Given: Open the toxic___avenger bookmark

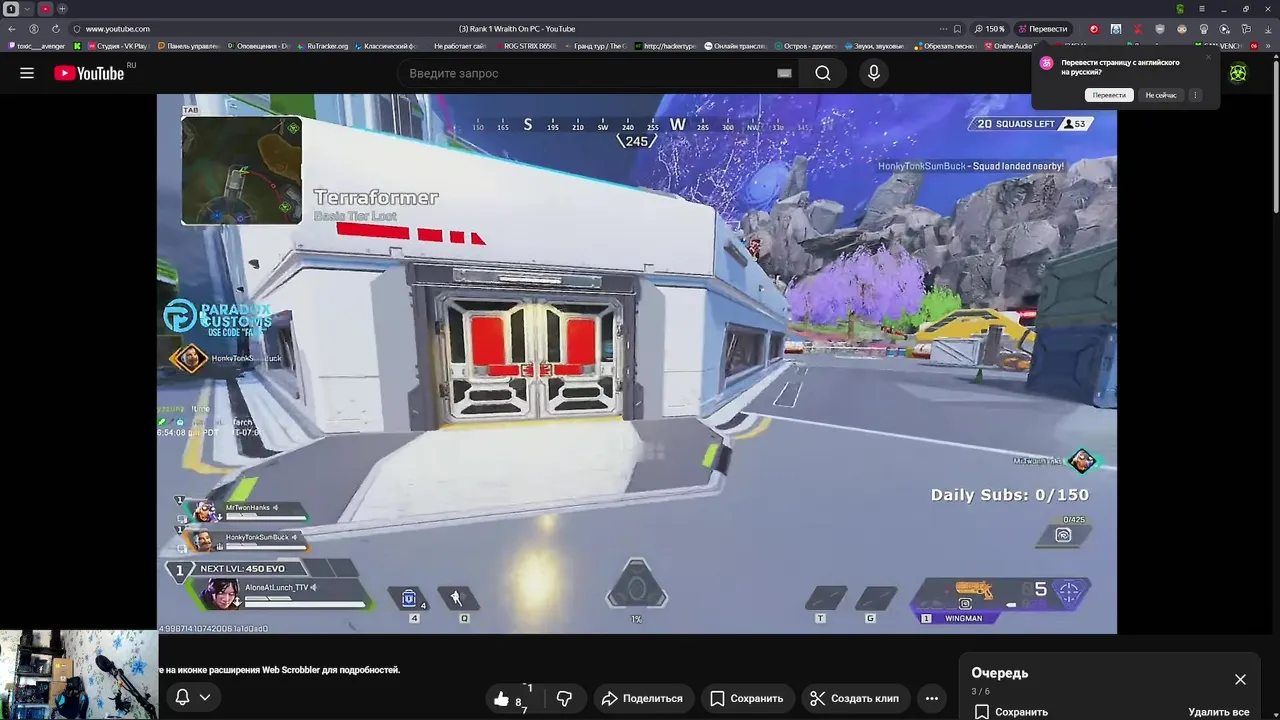Looking at the screenshot, I should [x=36, y=46].
